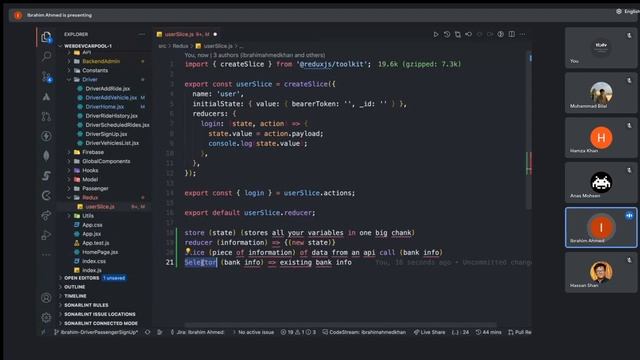The width and height of the screenshot is (640, 360).
Task: Select the userSlice.js editor tab
Action: click(187, 34)
